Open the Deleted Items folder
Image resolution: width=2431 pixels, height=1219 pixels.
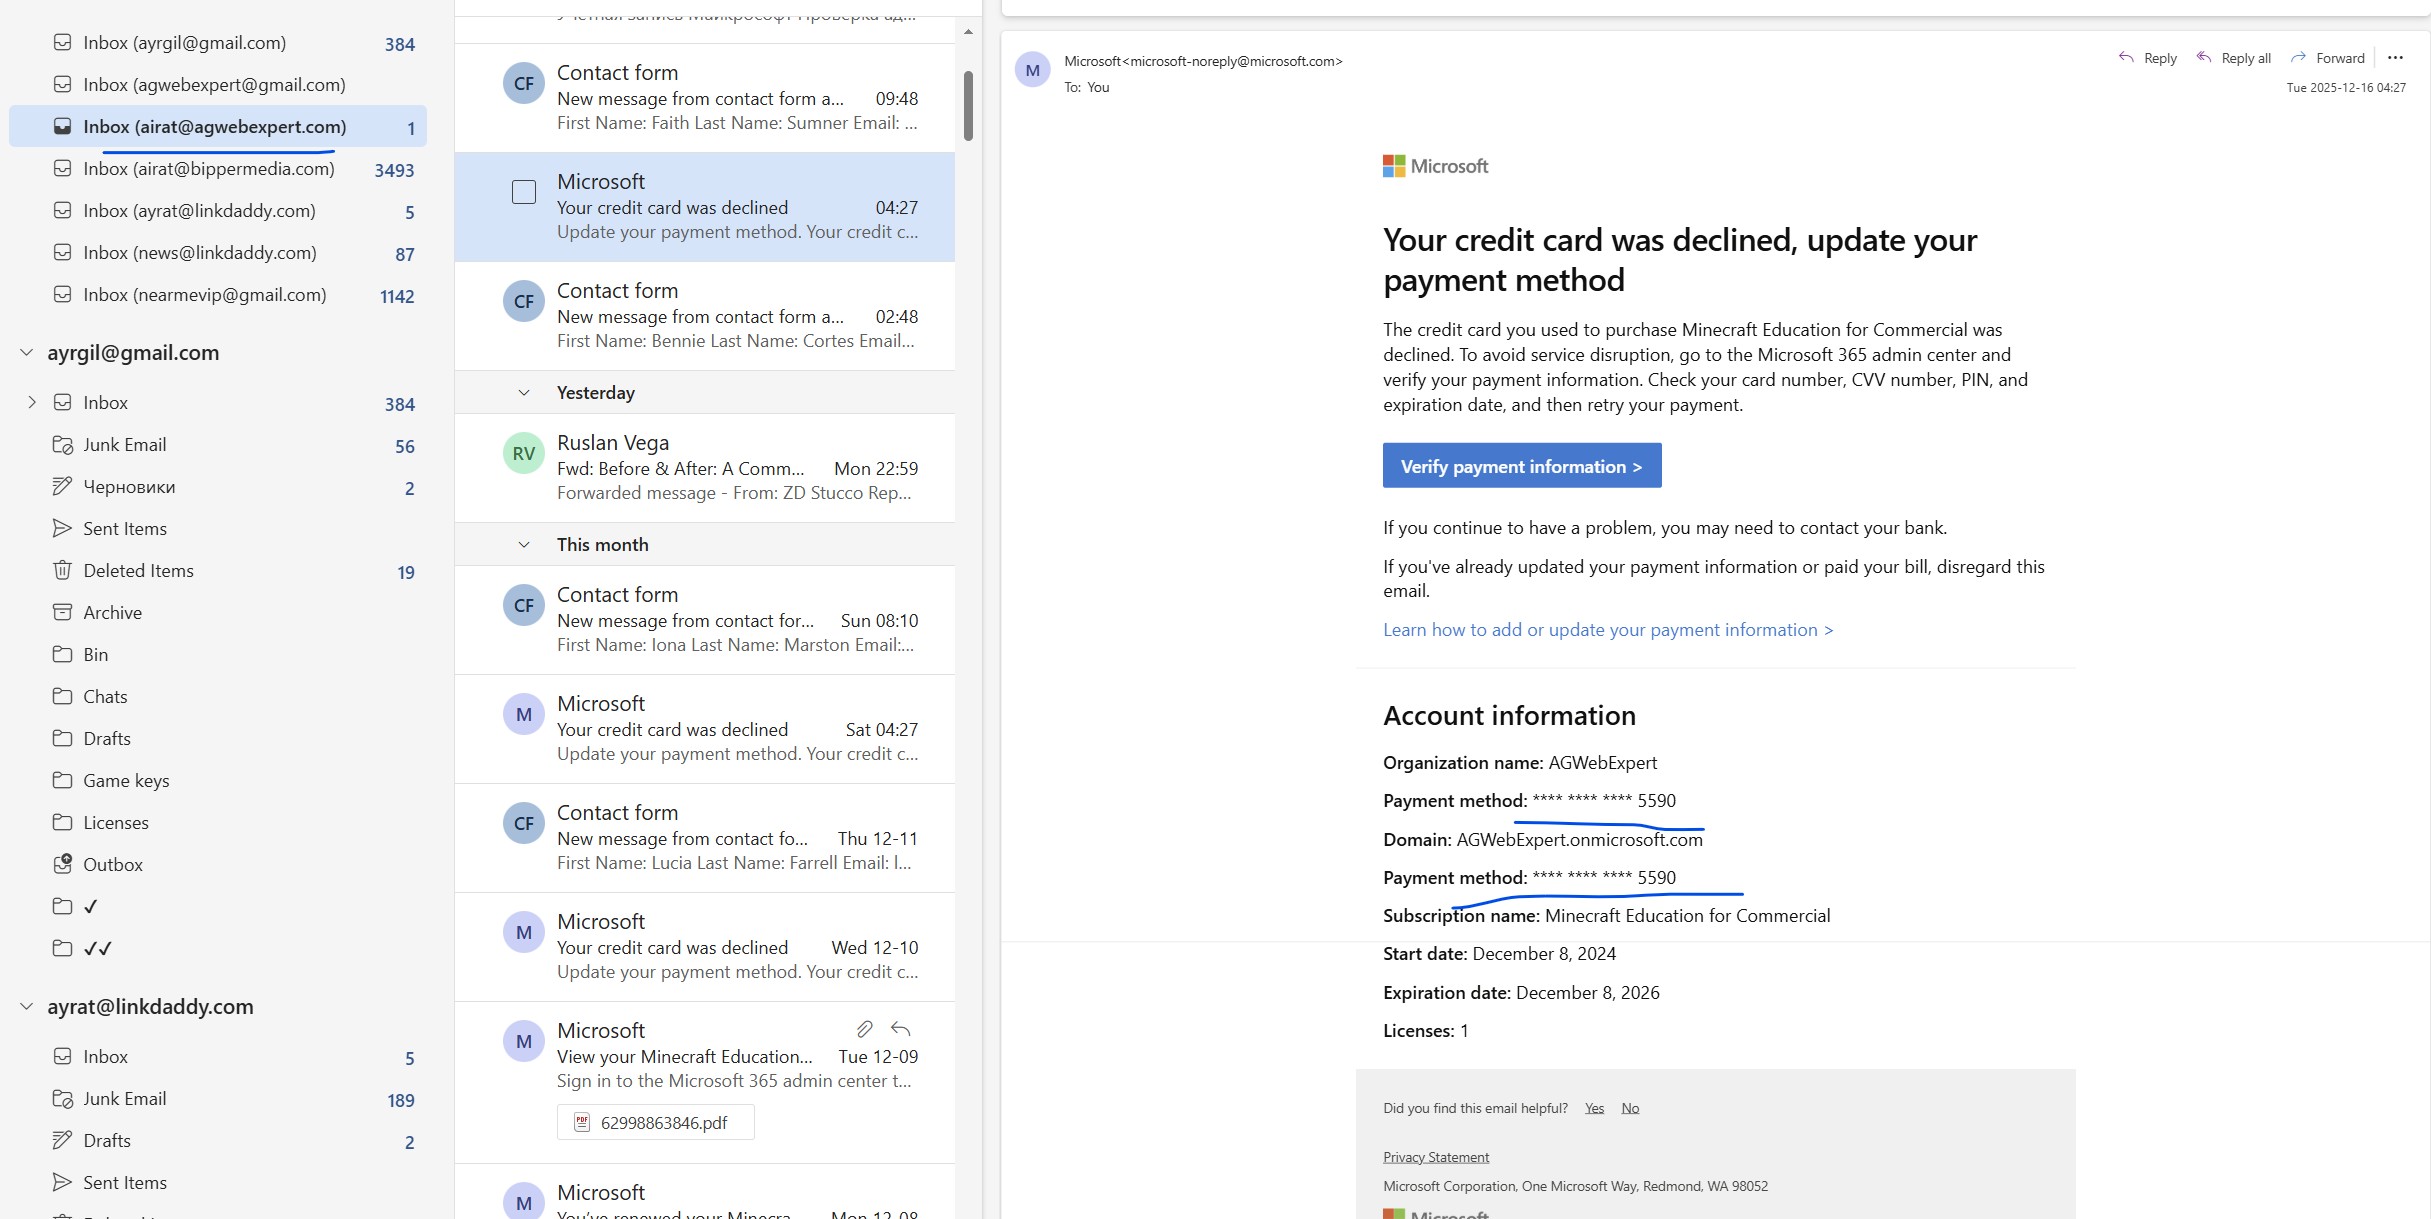click(218, 571)
